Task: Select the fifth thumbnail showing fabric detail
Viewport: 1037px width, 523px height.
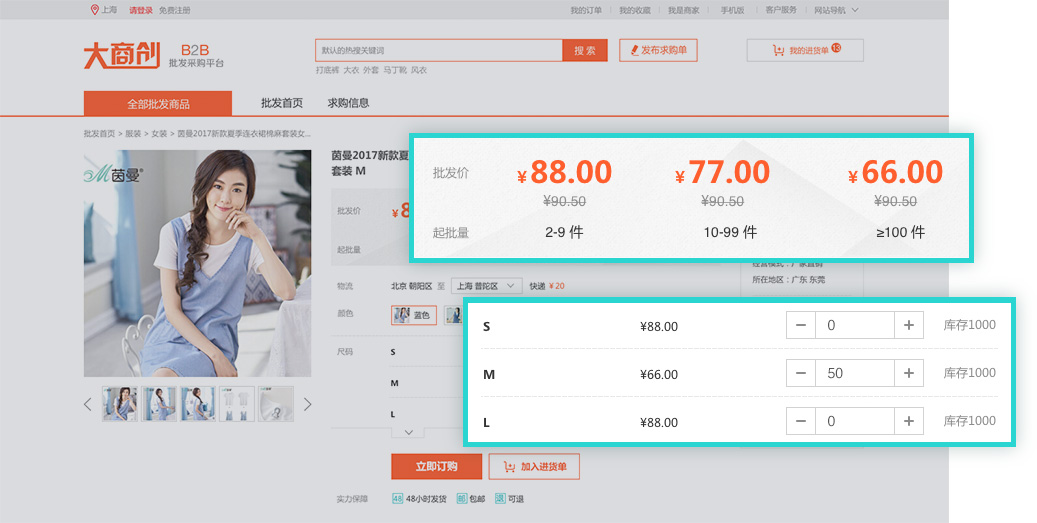Action: click(x=276, y=404)
